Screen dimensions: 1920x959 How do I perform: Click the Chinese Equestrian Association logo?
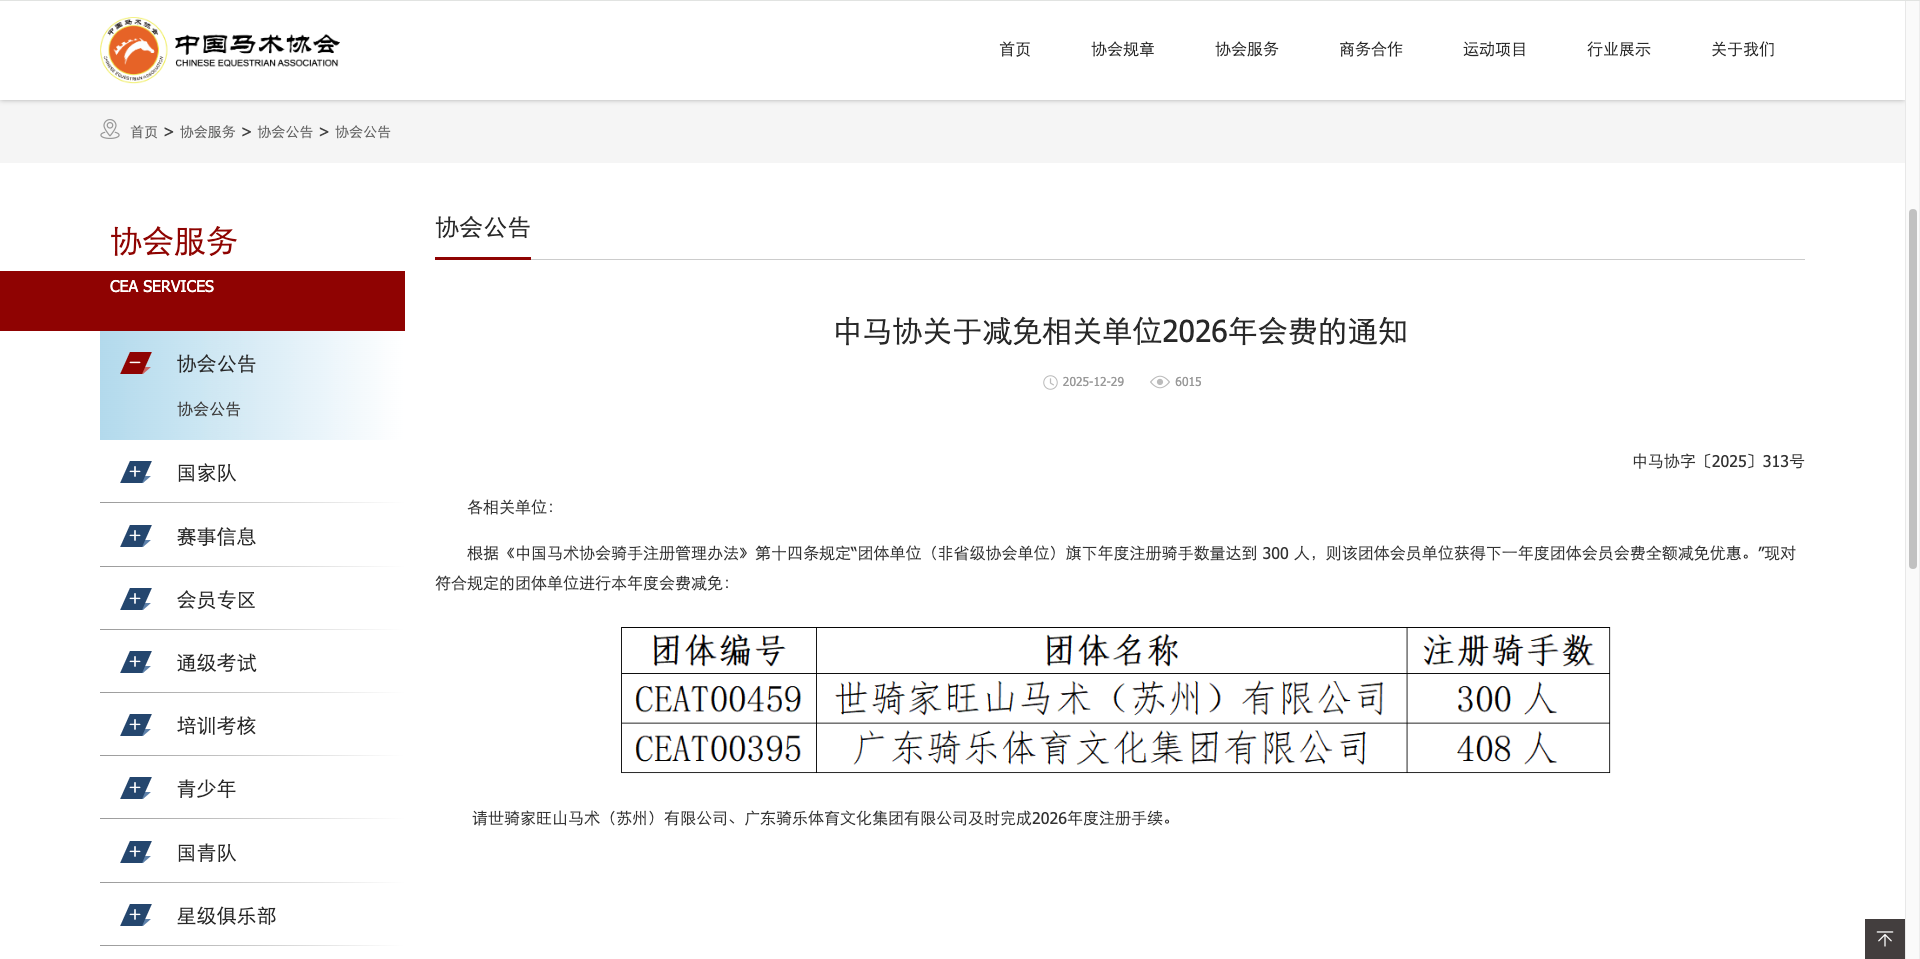pyautogui.click(x=220, y=49)
